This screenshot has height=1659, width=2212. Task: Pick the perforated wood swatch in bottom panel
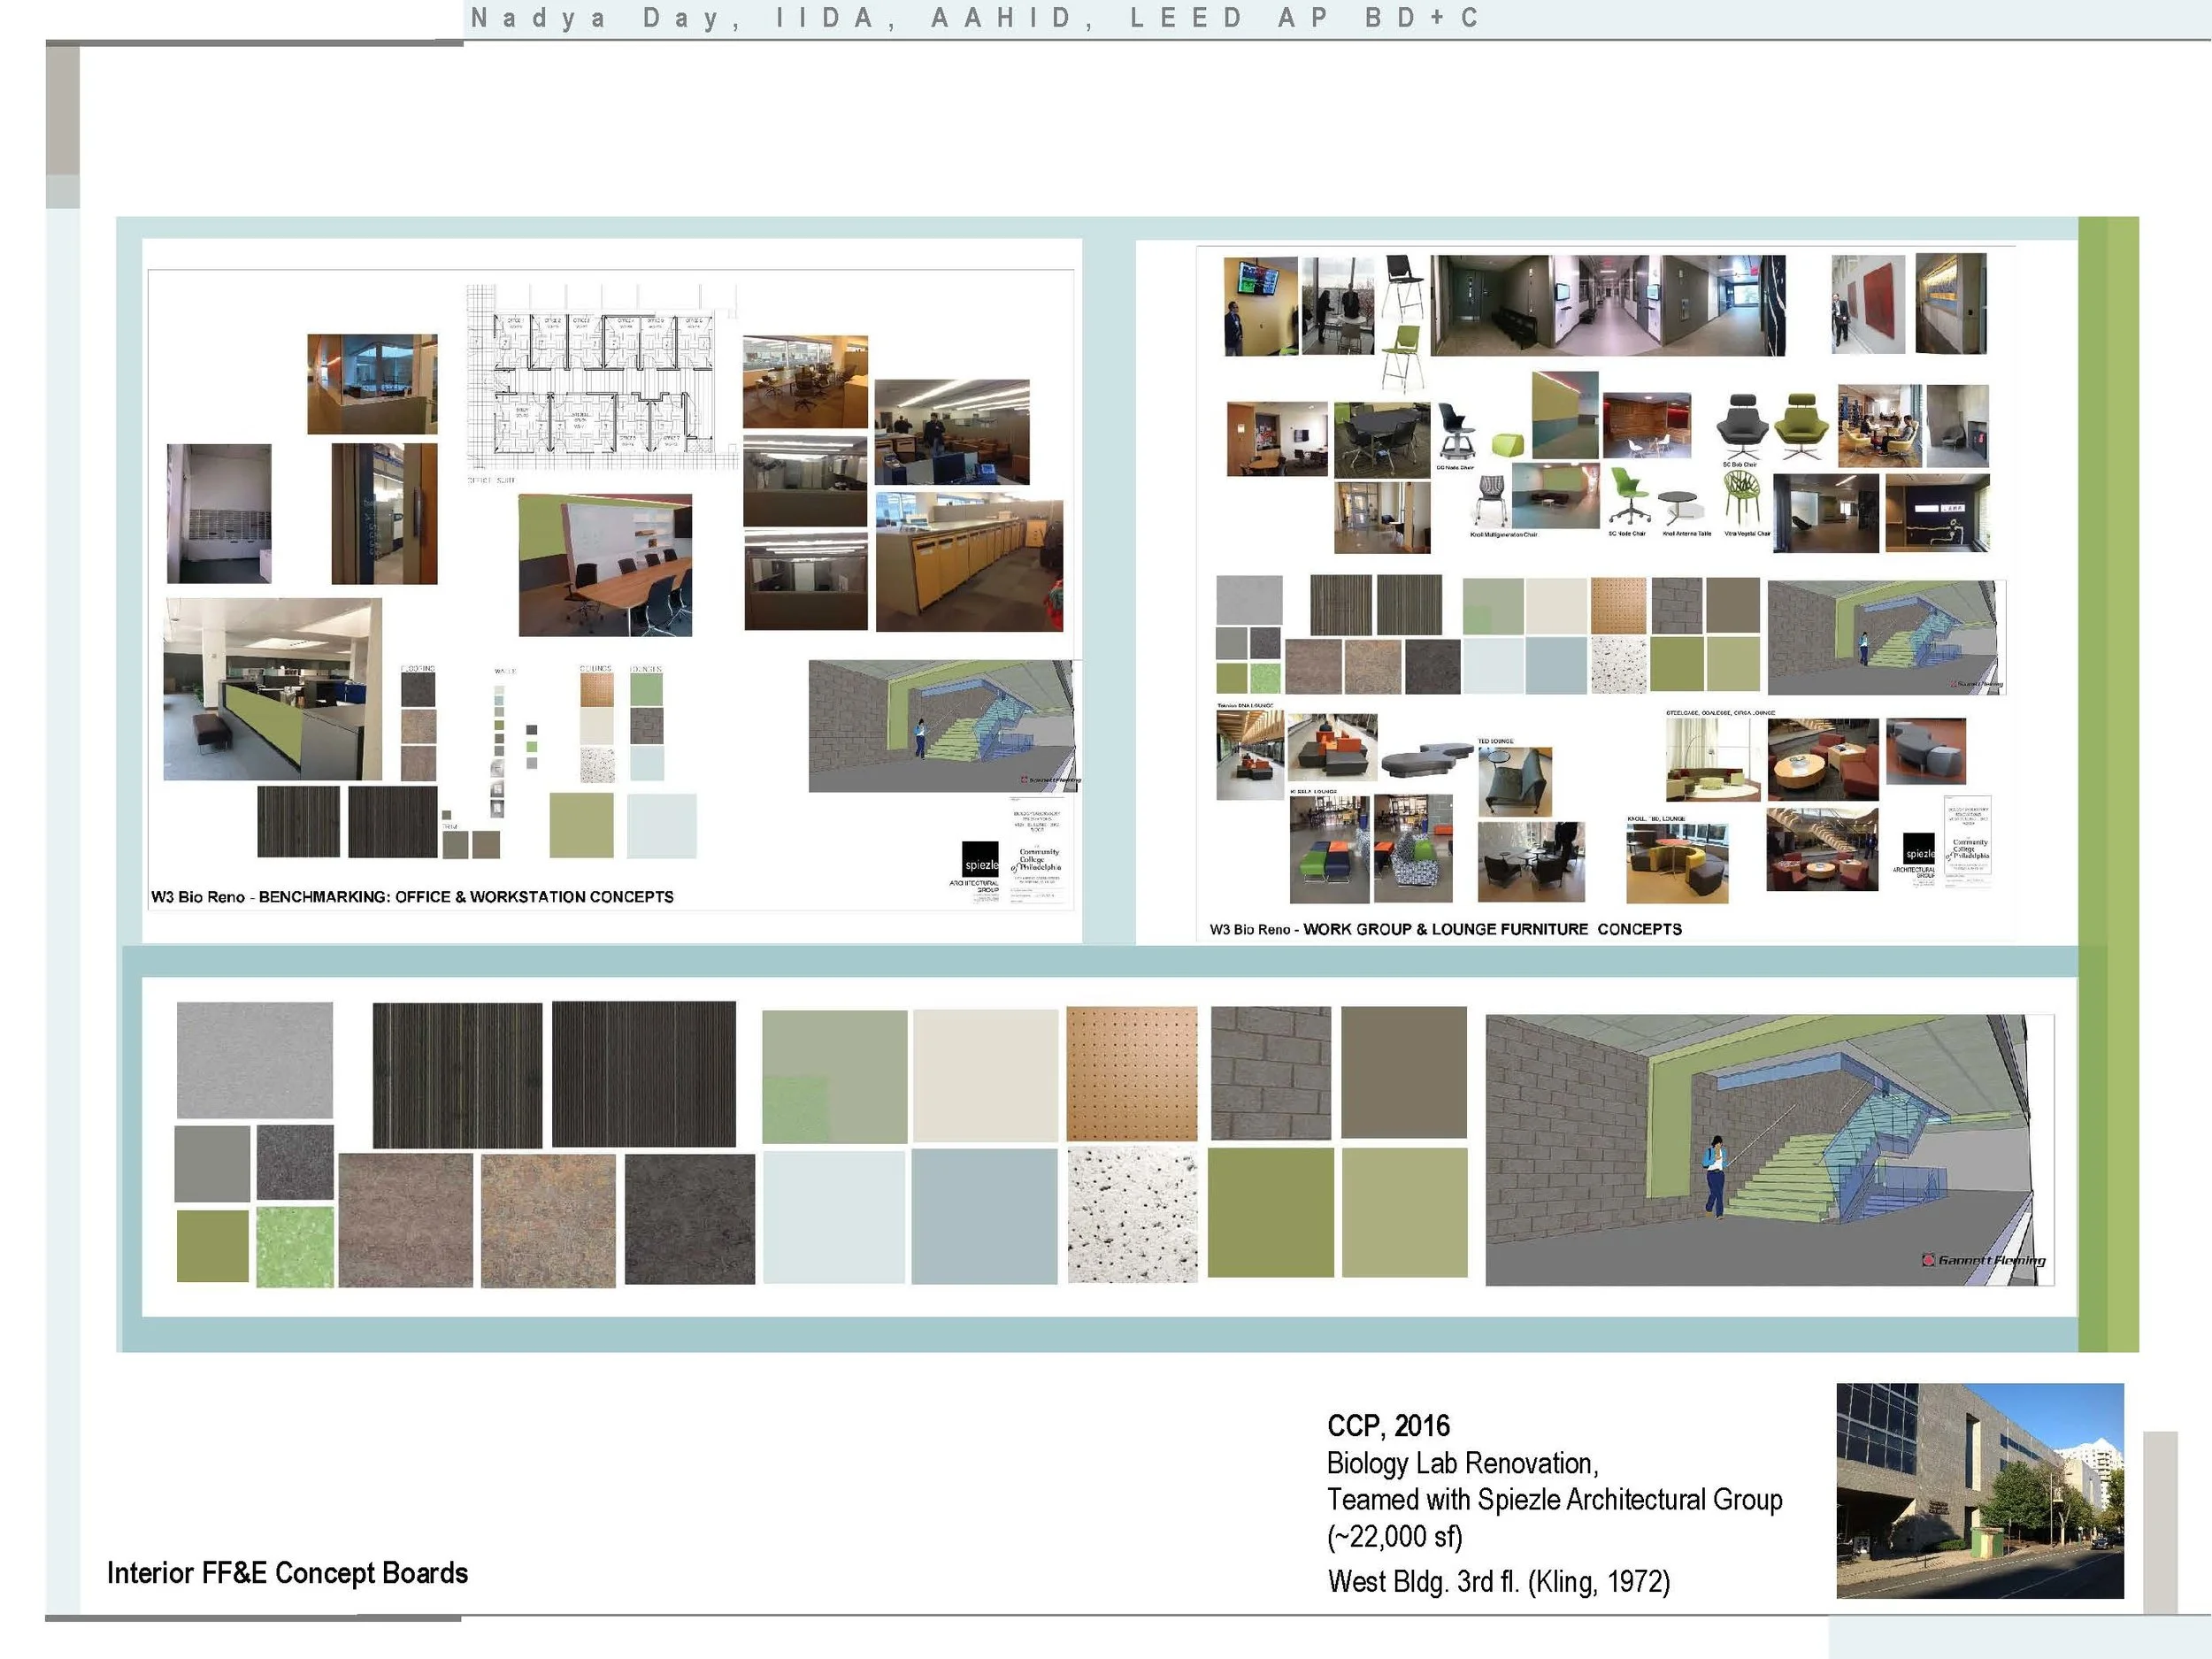point(1131,1073)
